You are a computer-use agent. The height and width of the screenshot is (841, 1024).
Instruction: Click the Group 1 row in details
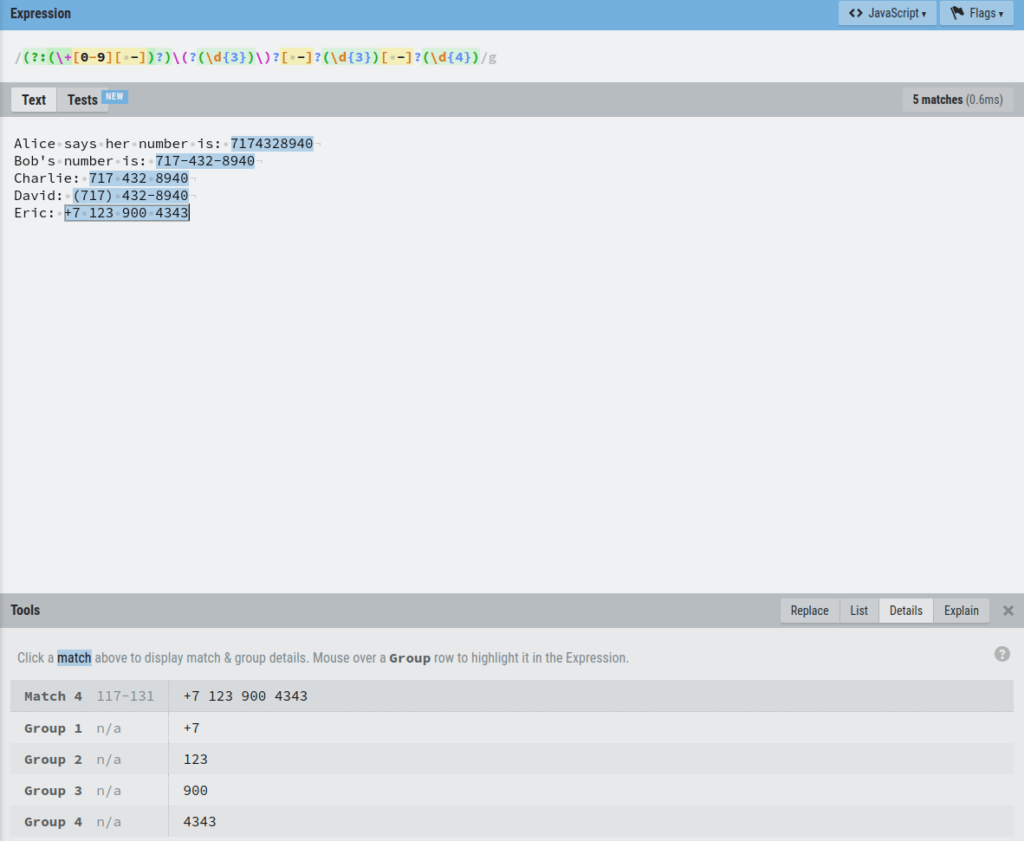pos(512,728)
